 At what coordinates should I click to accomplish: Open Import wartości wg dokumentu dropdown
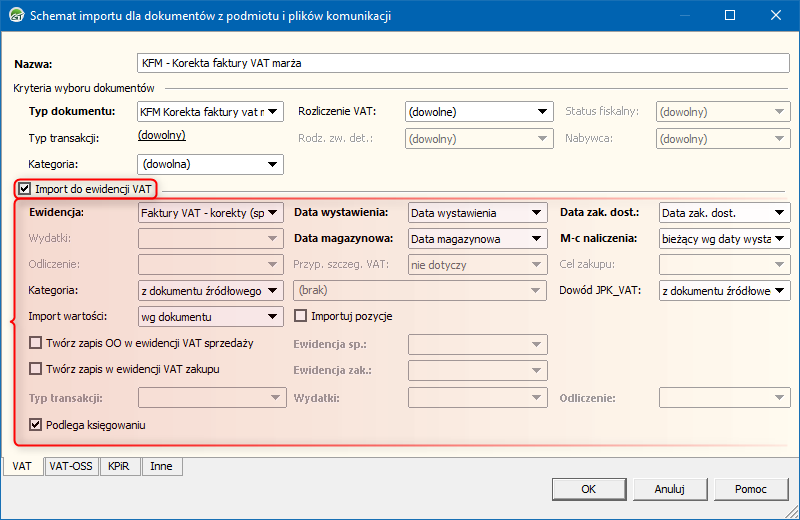pyautogui.click(x=210, y=317)
